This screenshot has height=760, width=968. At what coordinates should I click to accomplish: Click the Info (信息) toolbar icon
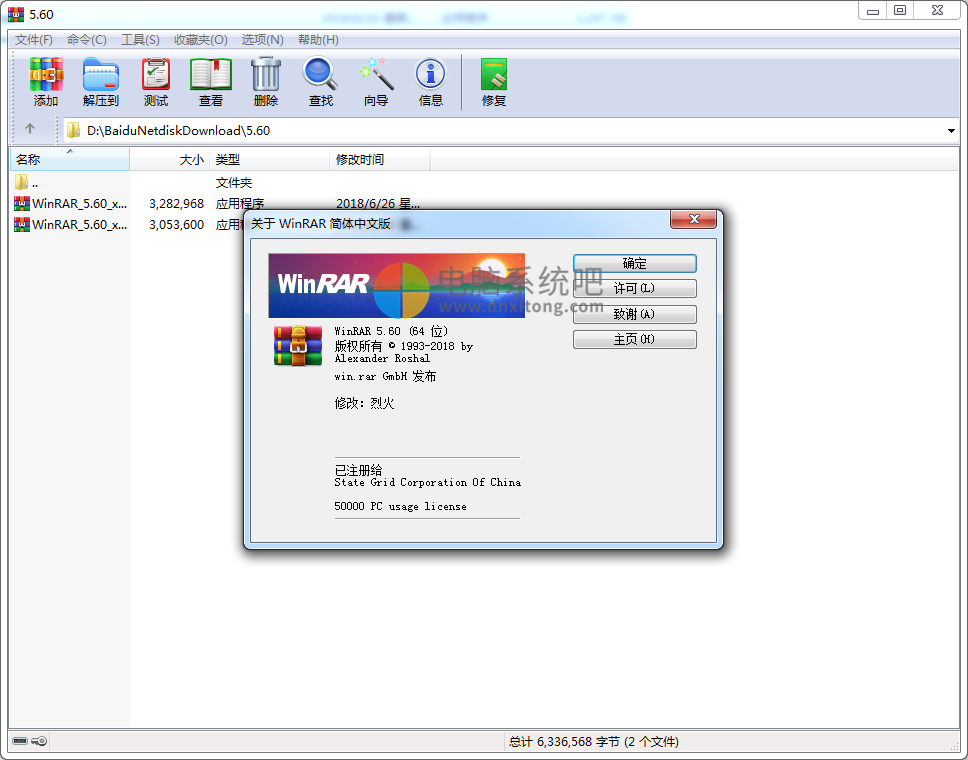431,74
